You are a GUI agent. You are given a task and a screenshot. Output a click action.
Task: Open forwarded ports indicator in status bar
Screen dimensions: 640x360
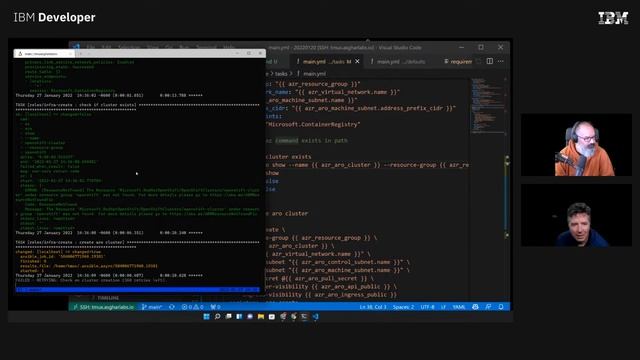(216, 307)
